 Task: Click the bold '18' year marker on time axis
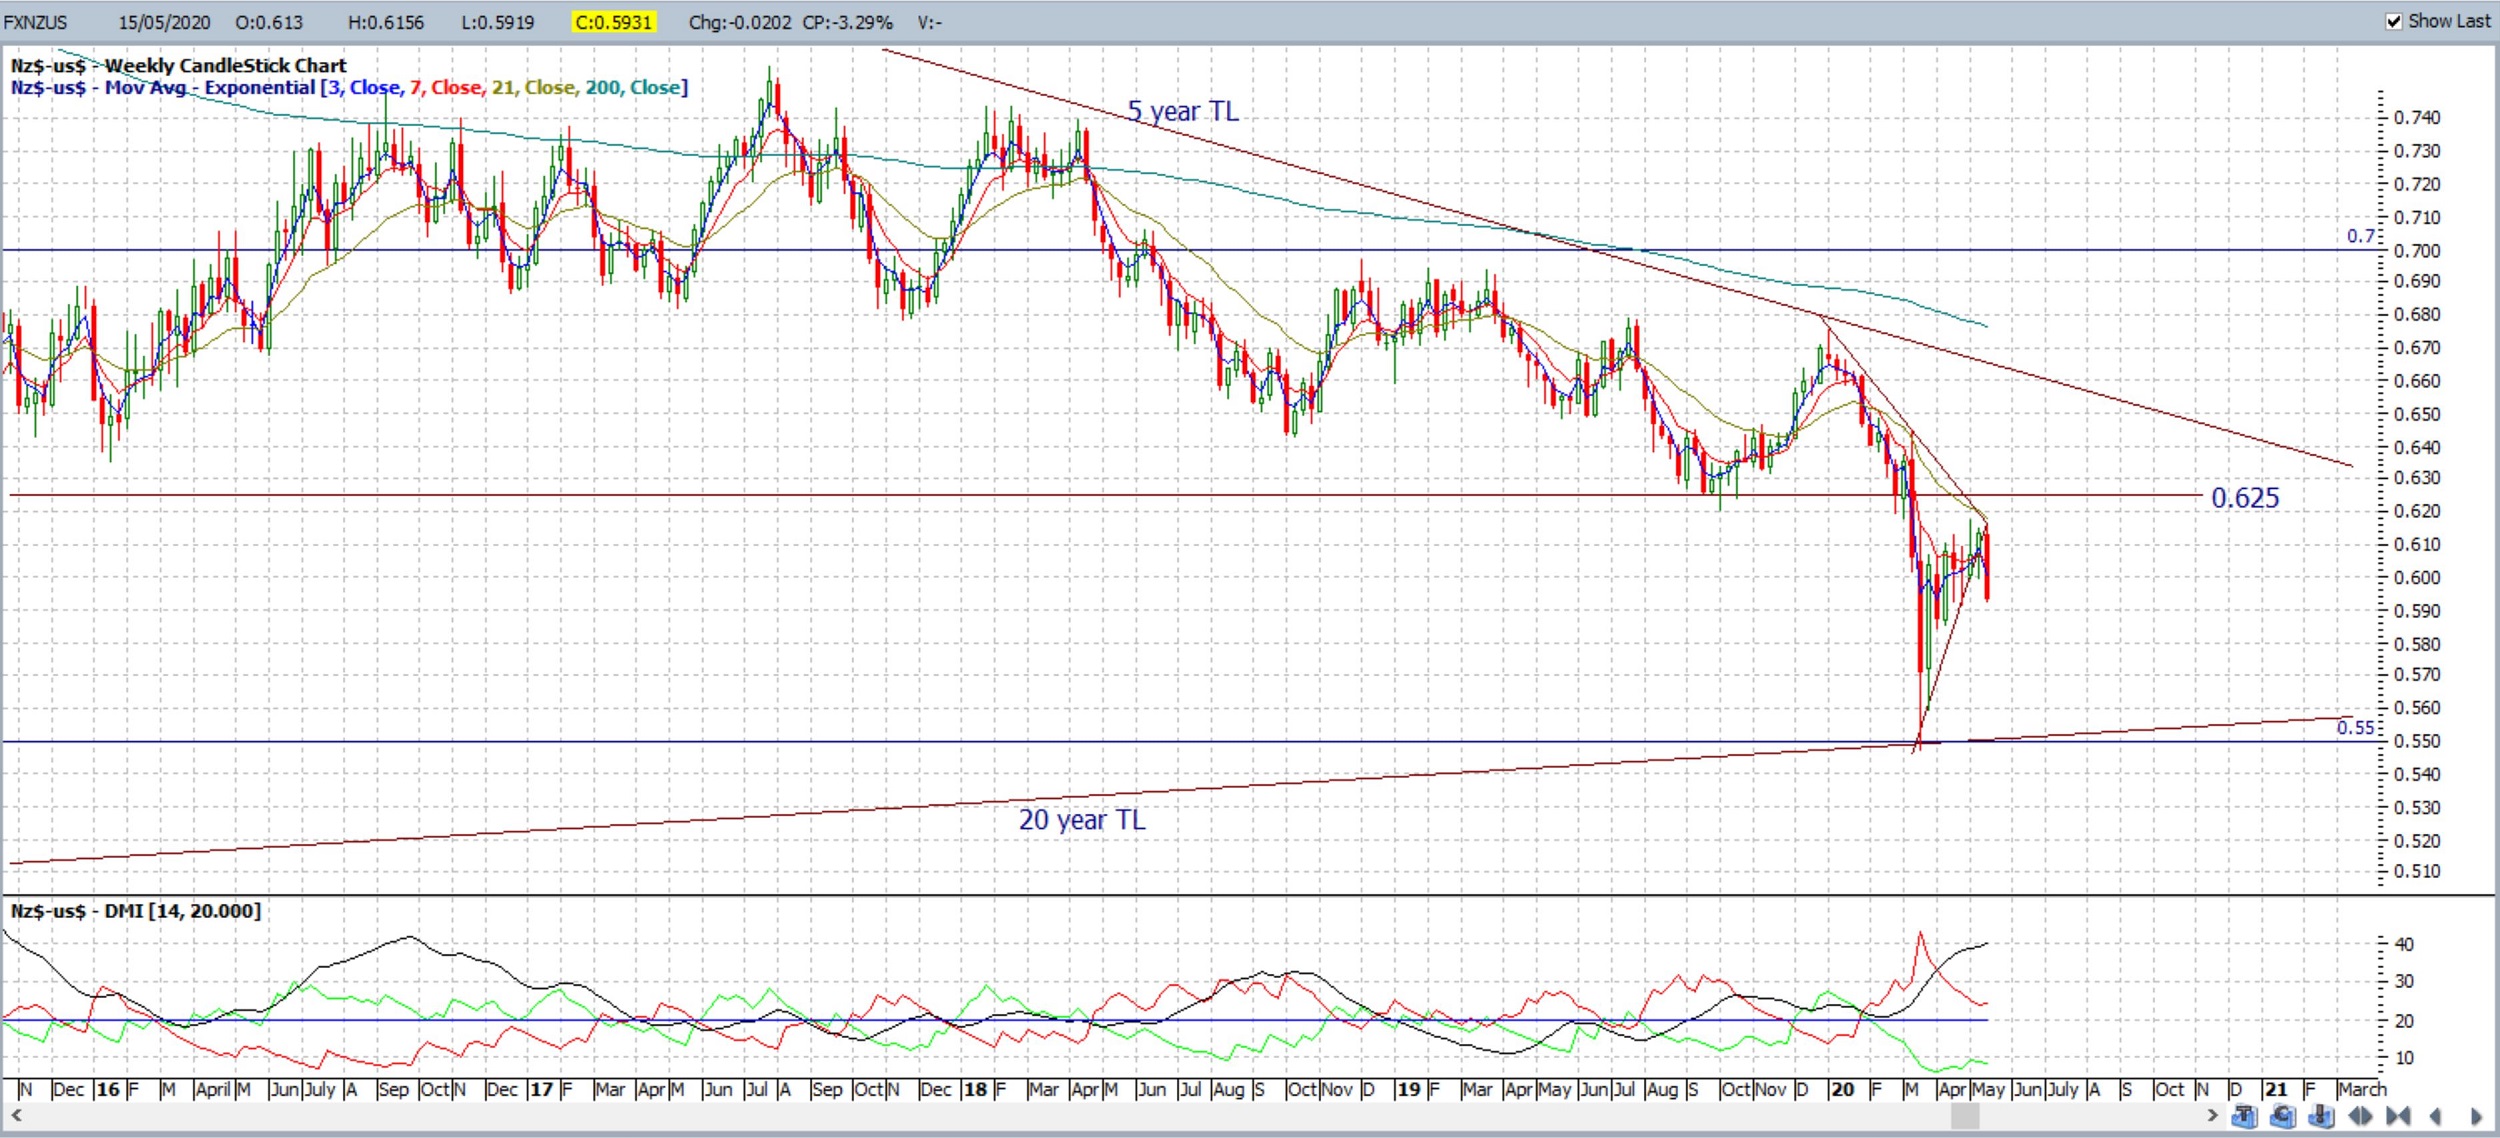pos(974,1090)
